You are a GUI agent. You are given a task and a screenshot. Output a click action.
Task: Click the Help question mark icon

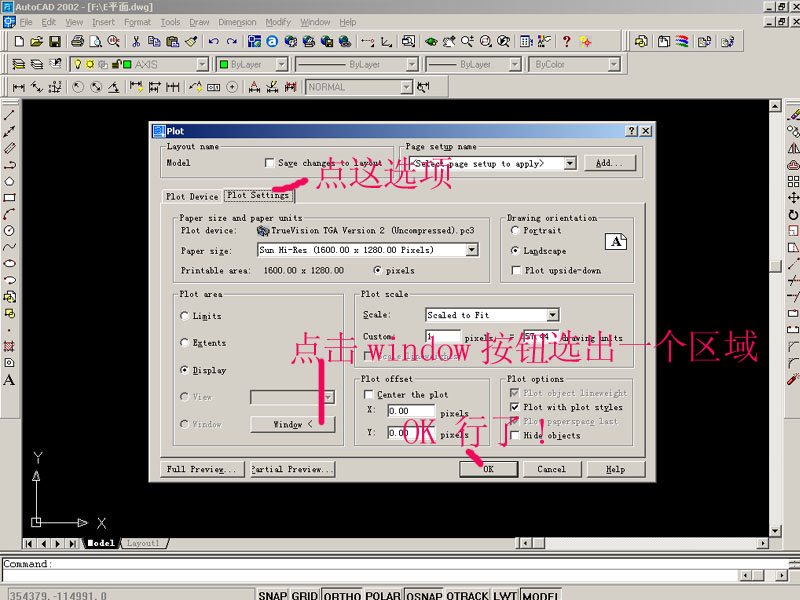point(566,41)
